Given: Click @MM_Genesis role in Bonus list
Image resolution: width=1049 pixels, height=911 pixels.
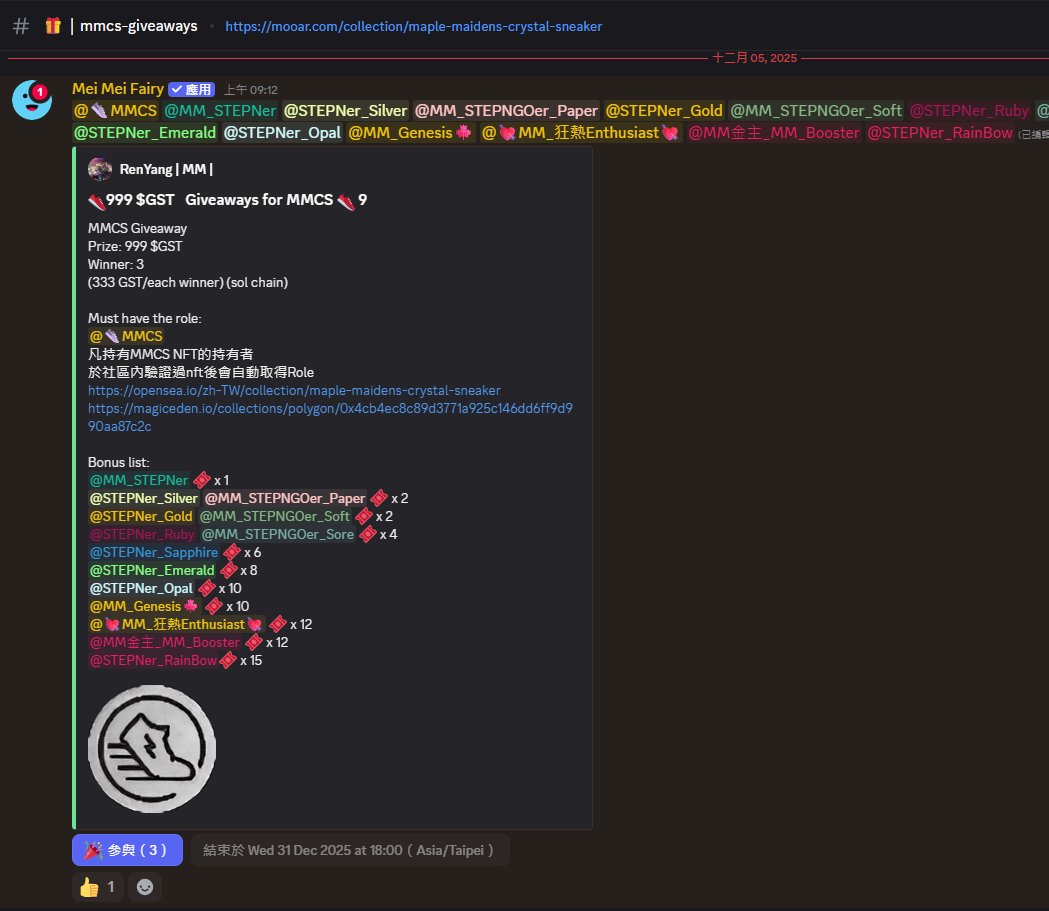Looking at the screenshot, I should click(144, 607).
